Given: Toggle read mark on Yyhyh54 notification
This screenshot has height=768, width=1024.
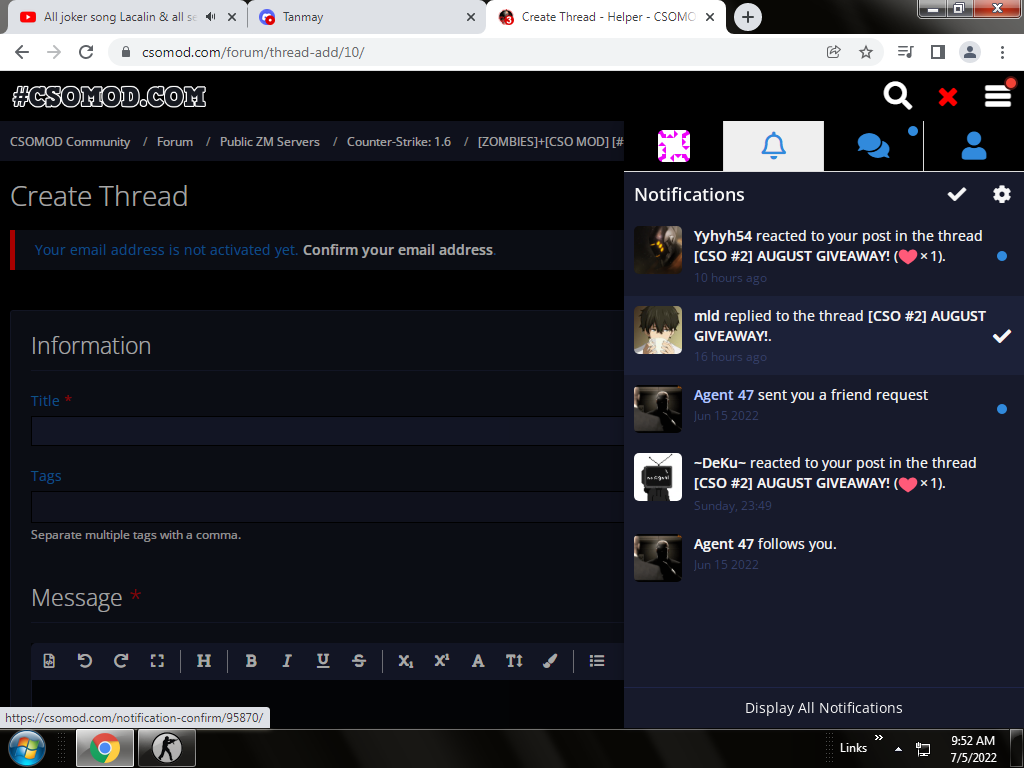Looking at the screenshot, I should tap(1001, 256).
